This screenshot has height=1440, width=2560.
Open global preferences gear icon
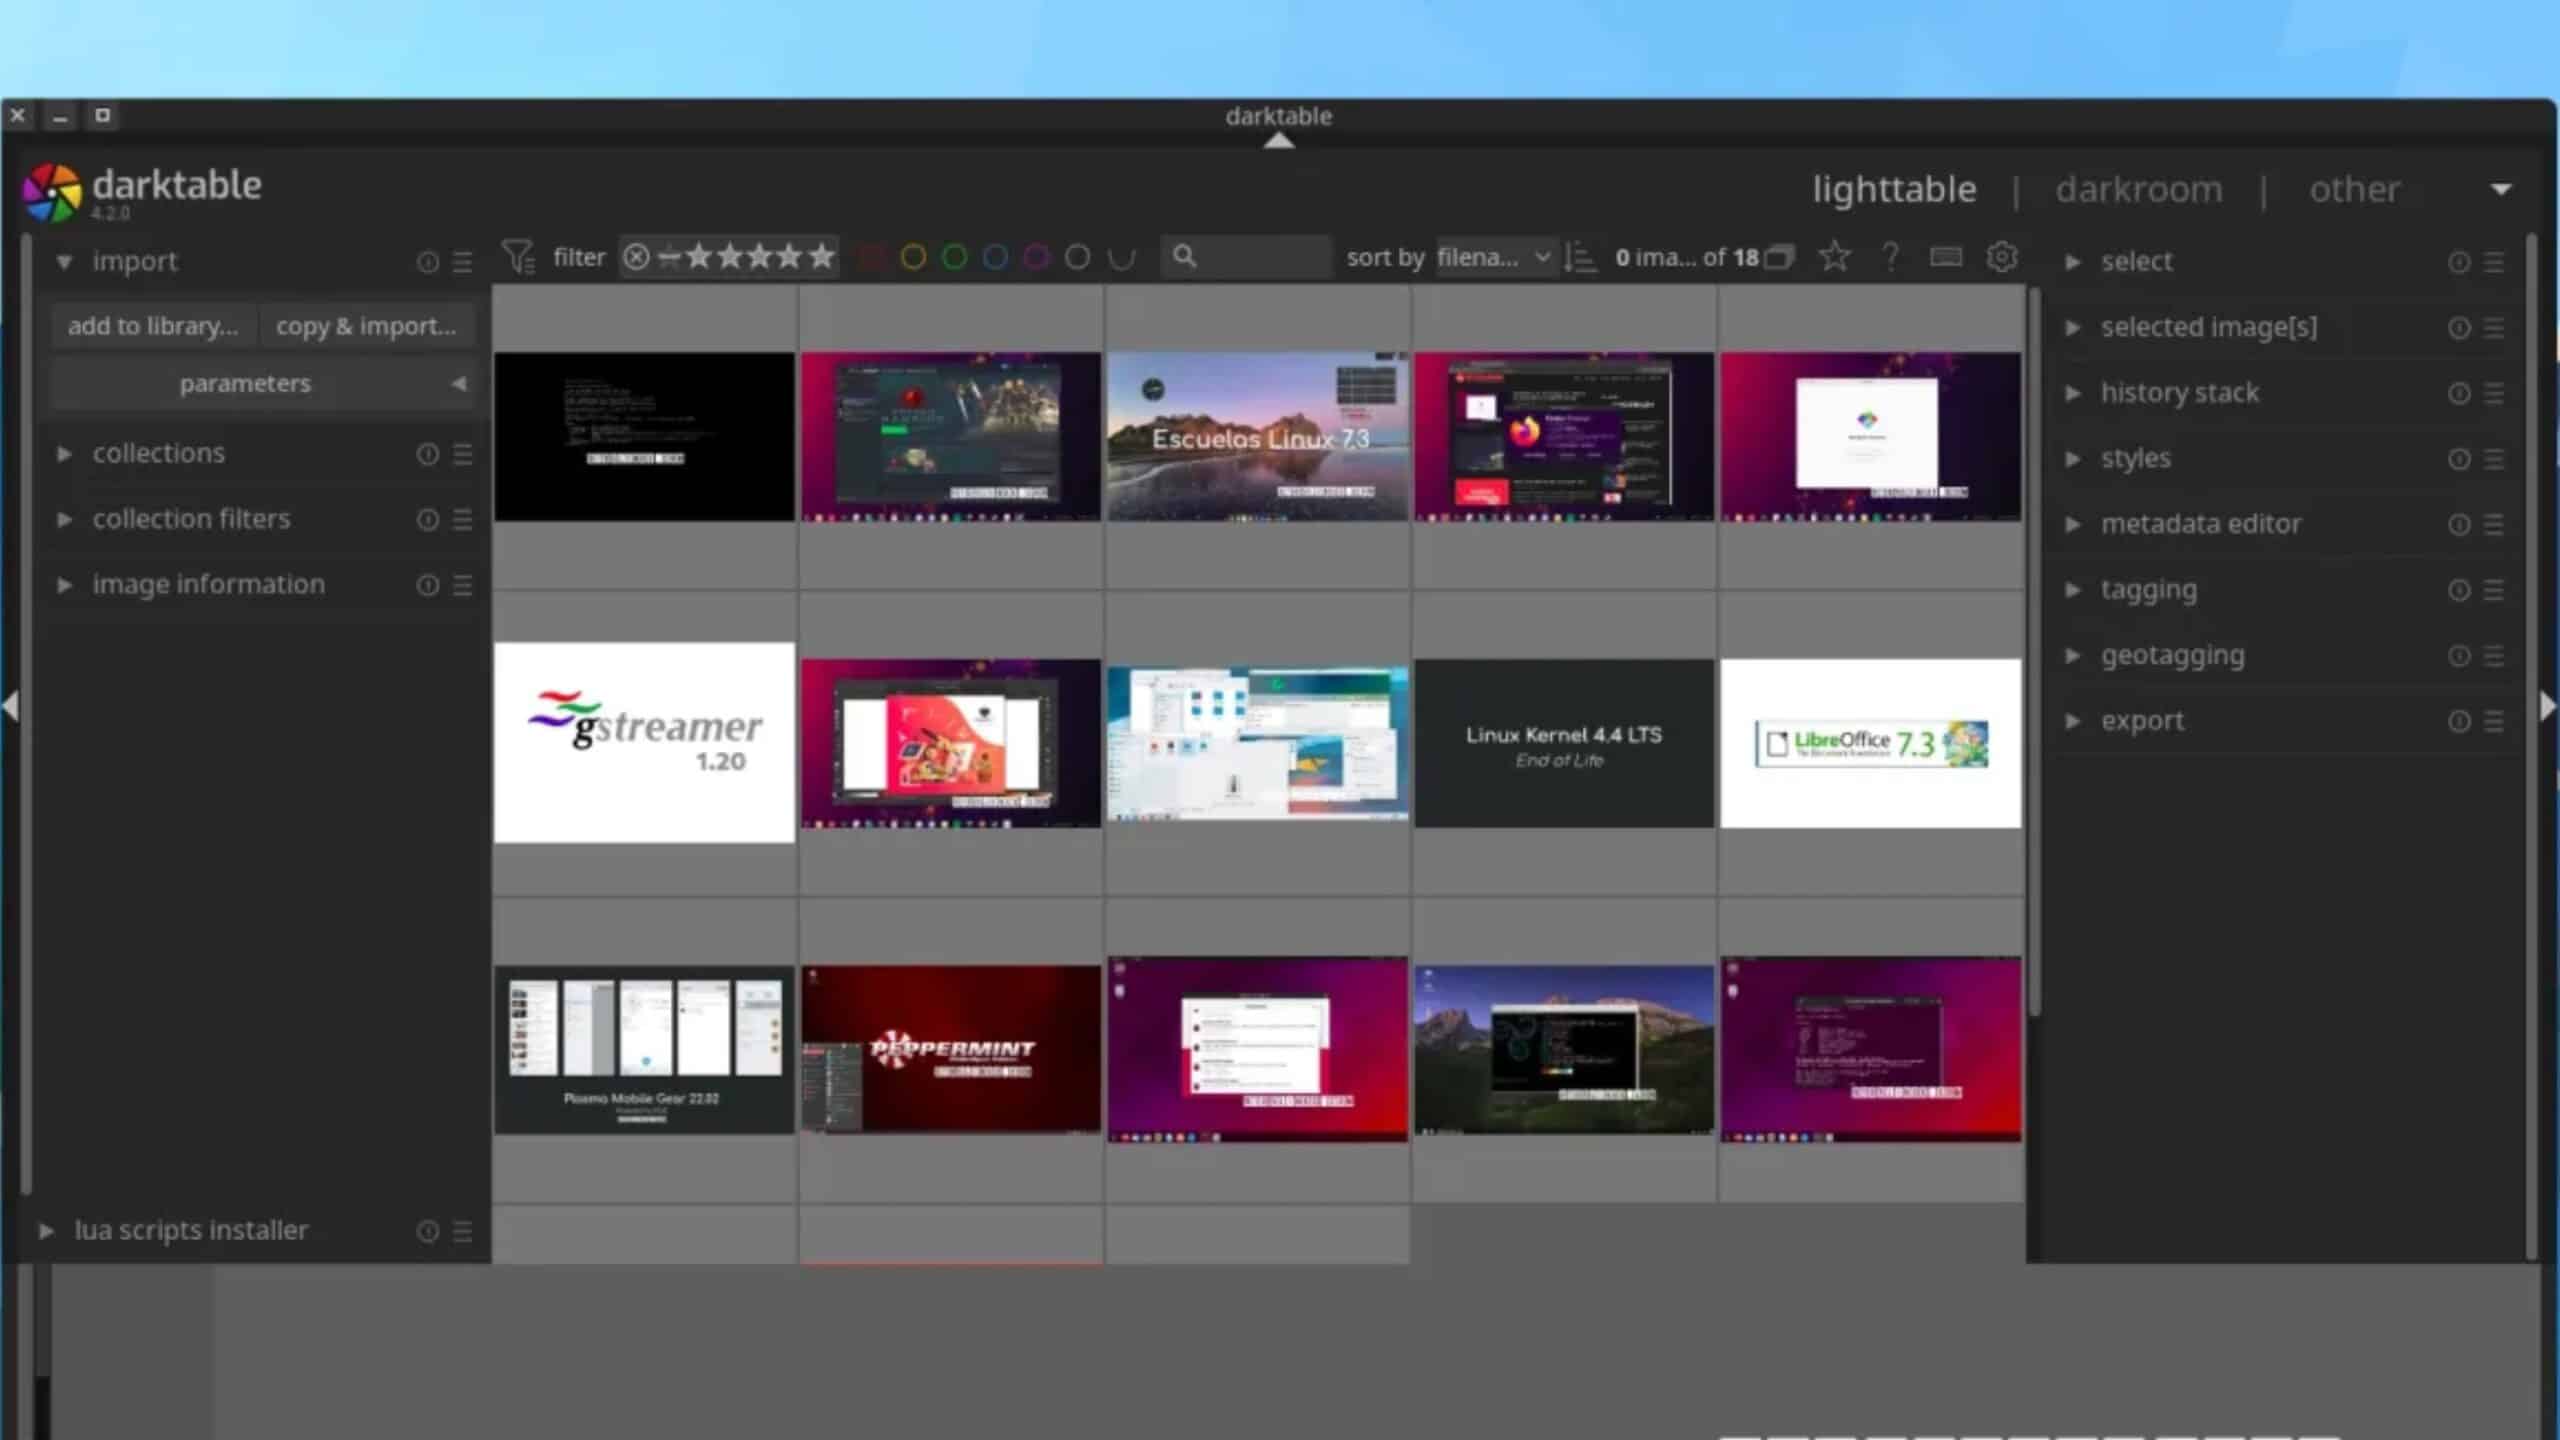coord(2002,257)
